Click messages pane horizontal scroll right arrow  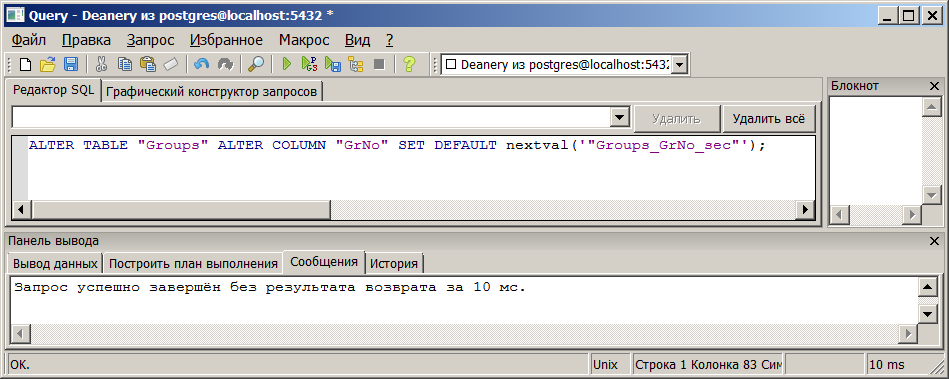[908, 333]
